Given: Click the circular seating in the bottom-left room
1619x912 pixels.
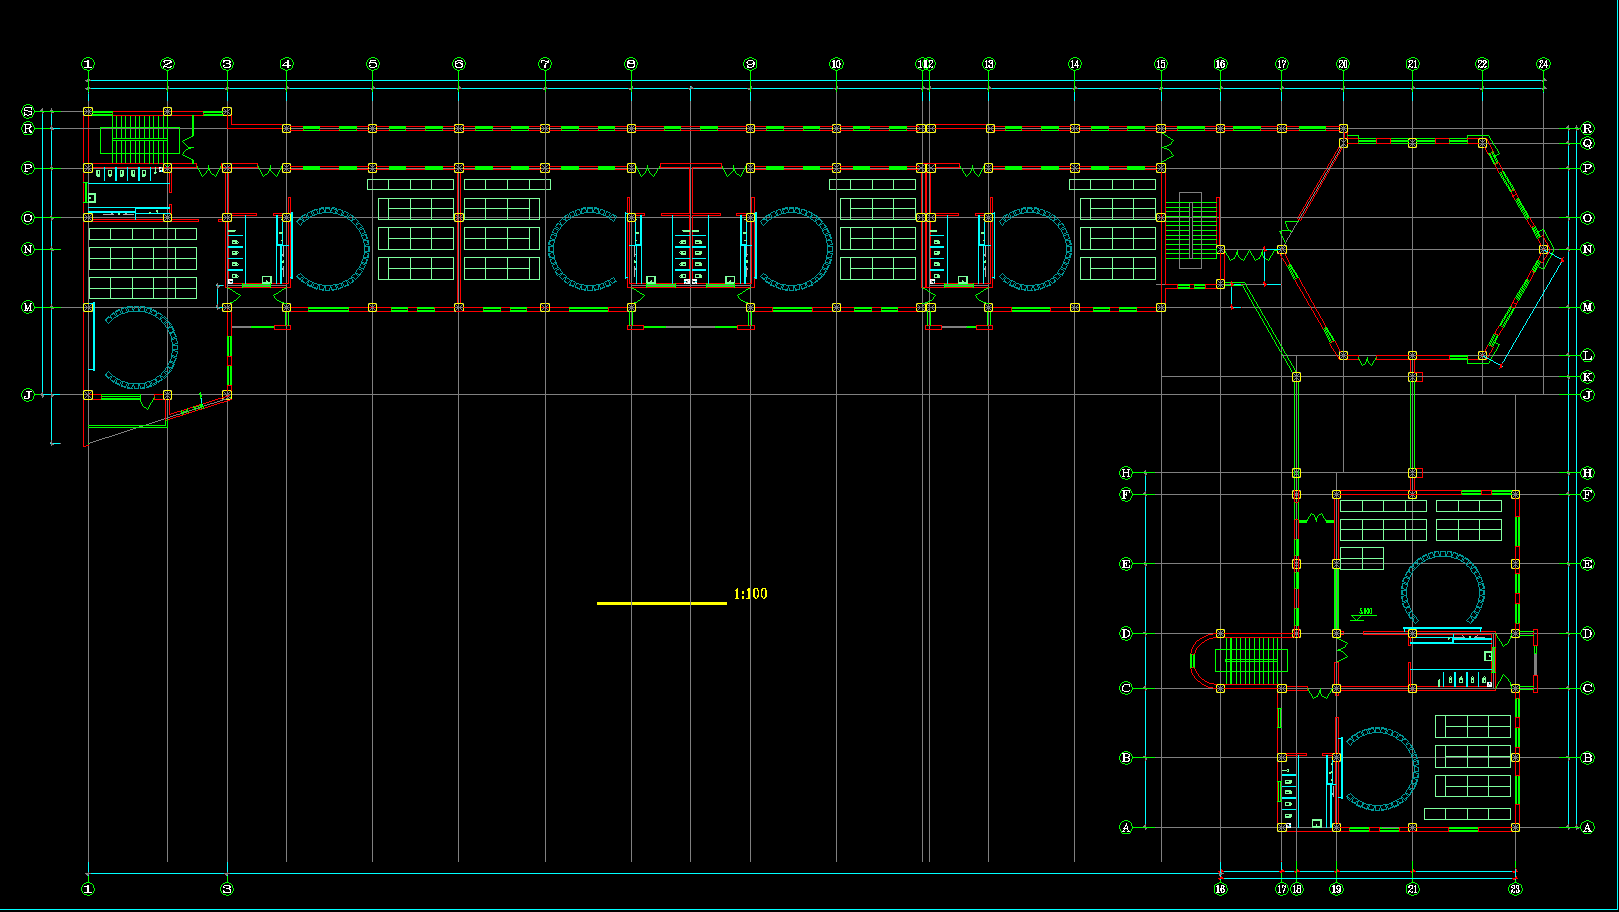Looking at the screenshot, I should [140, 348].
